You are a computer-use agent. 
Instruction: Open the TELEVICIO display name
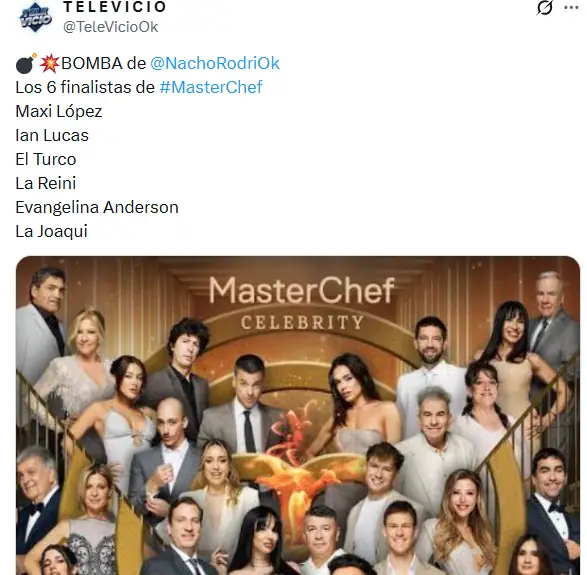(115, 7)
